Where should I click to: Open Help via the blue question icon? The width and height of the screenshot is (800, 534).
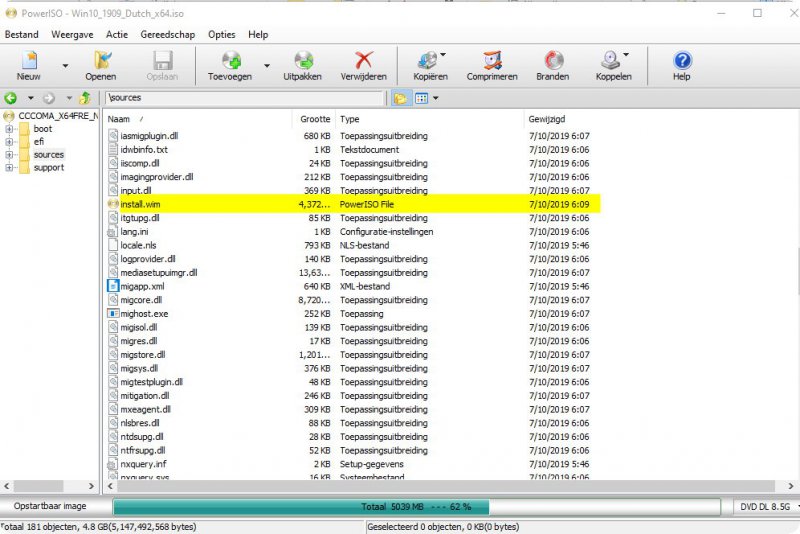tap(682, 62)
